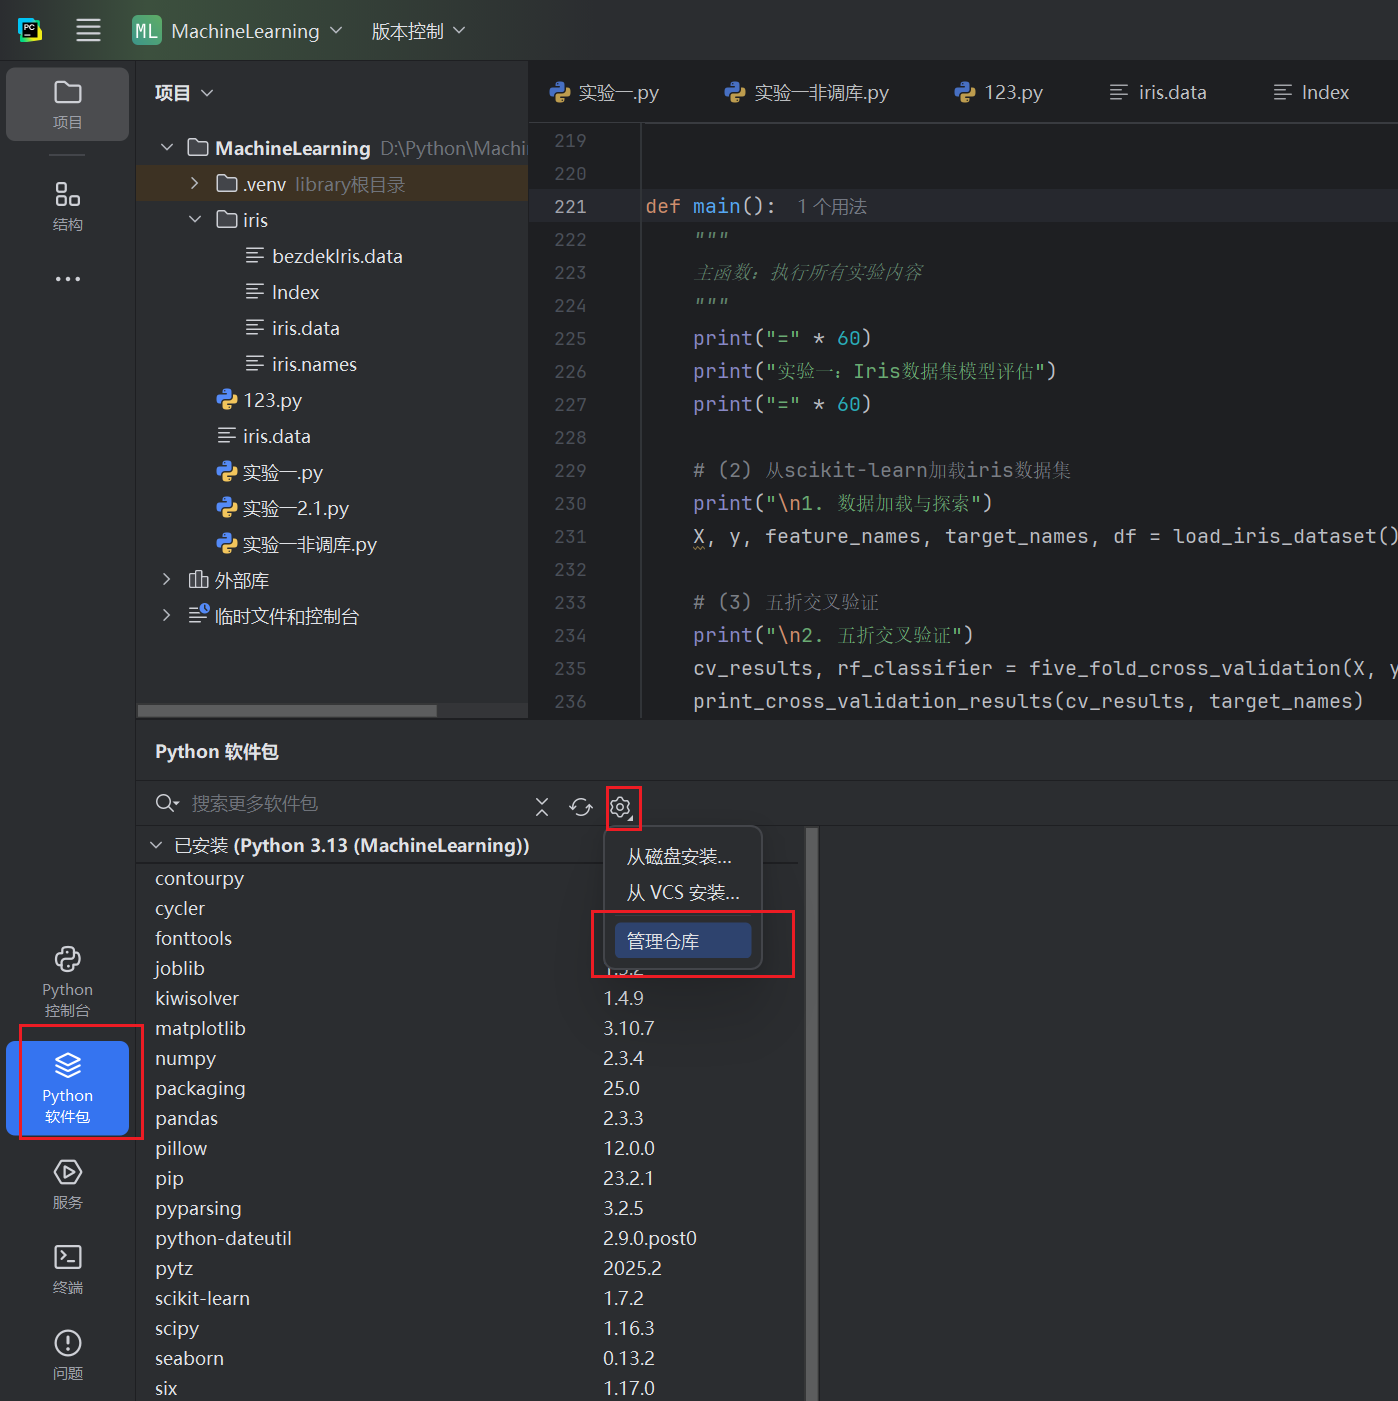This screenshot has width=1398, height=1401.
Task: Expand 临时文件和控制台 node
Action: [x=167, y=616]
